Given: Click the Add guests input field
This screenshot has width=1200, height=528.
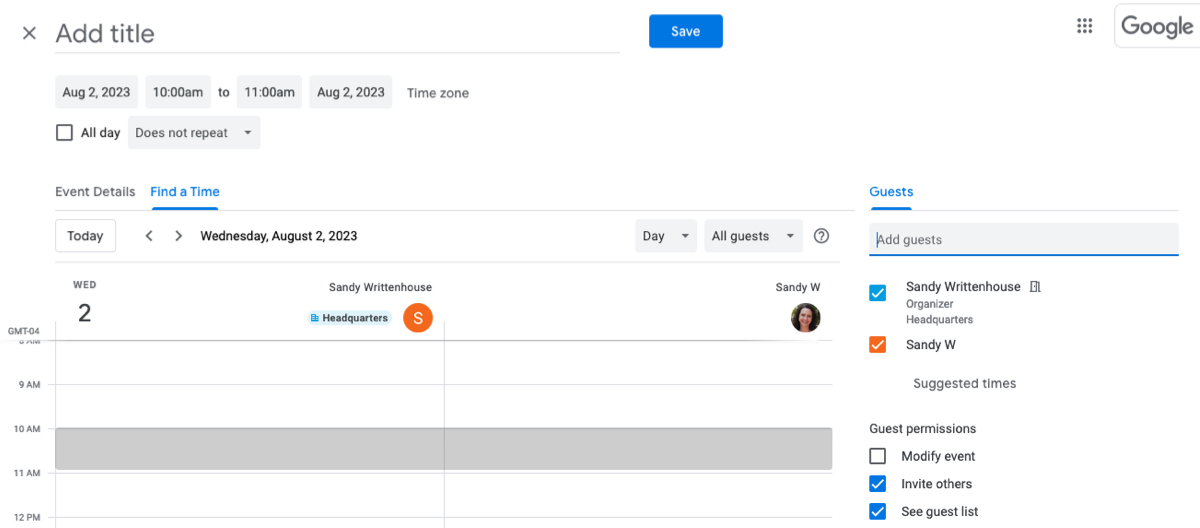Looking at the screenshot, I should 1023,240.
